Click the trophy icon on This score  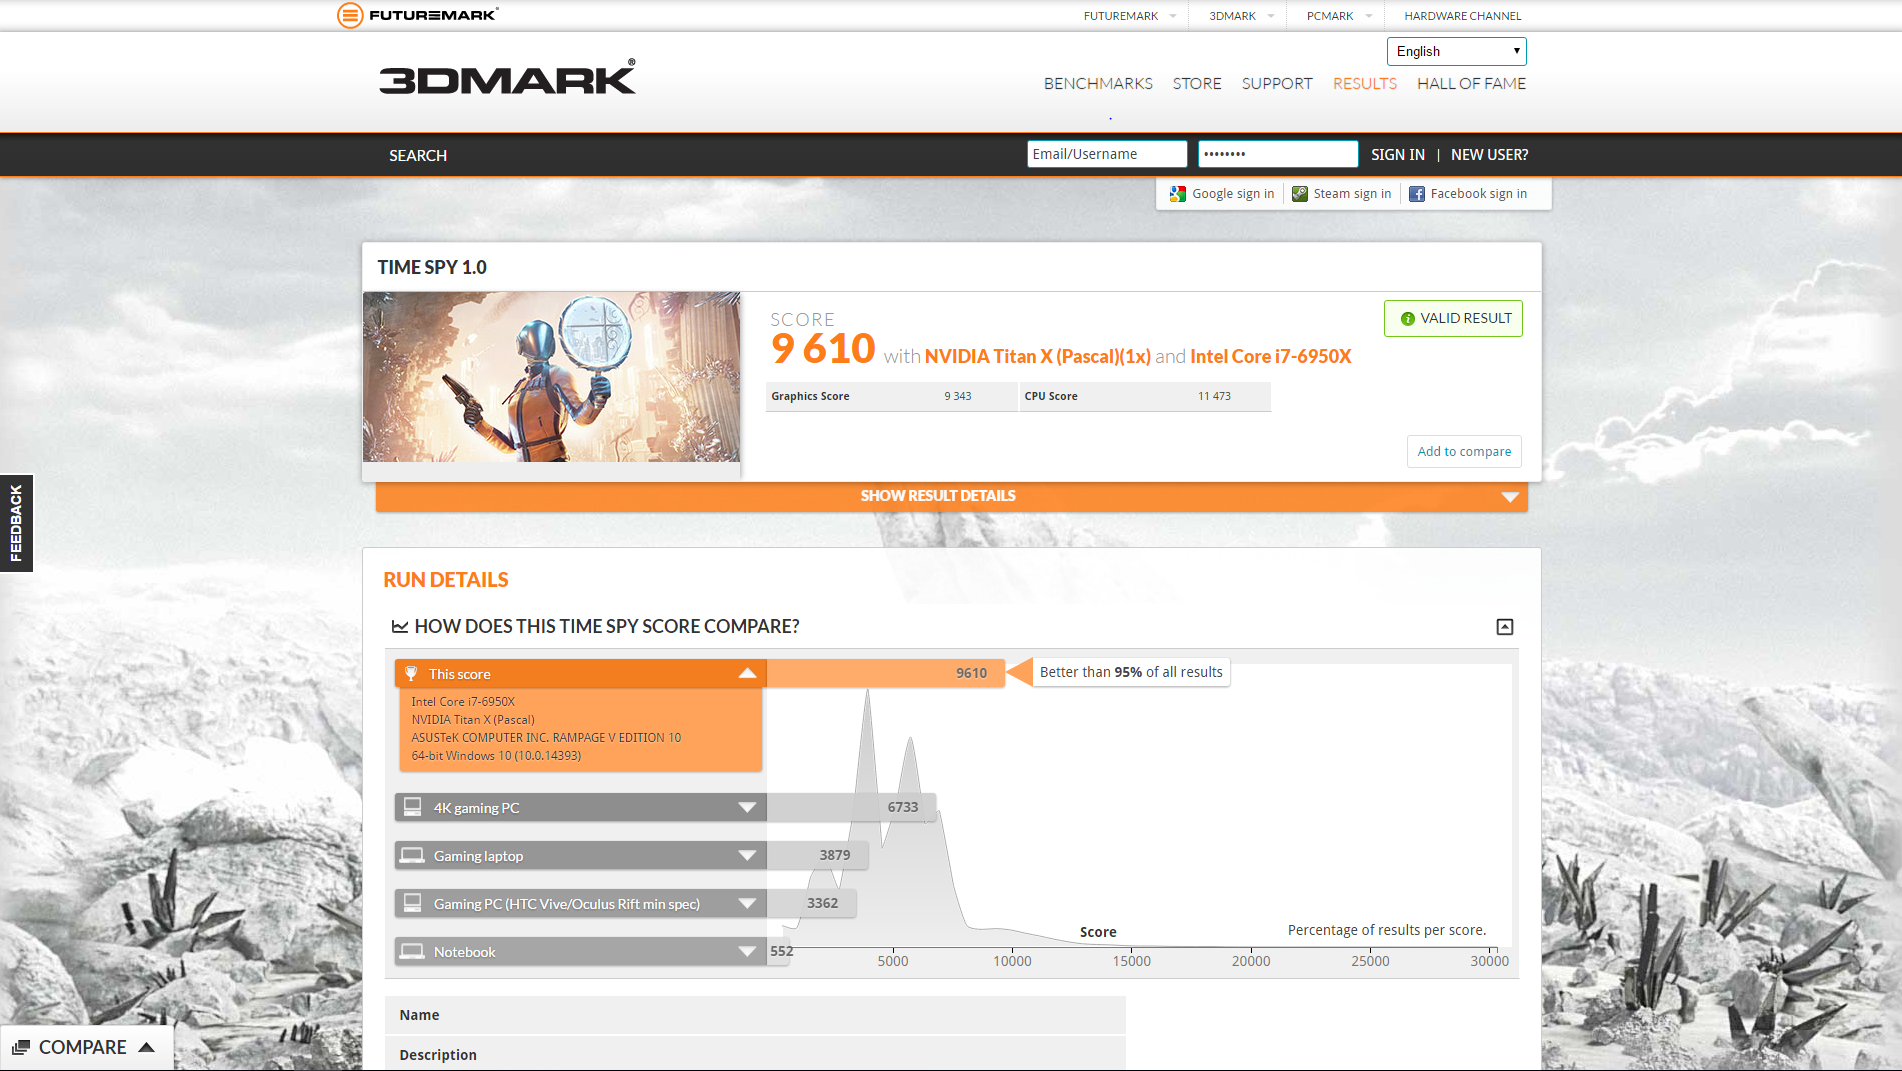click(x=411, y=674)
